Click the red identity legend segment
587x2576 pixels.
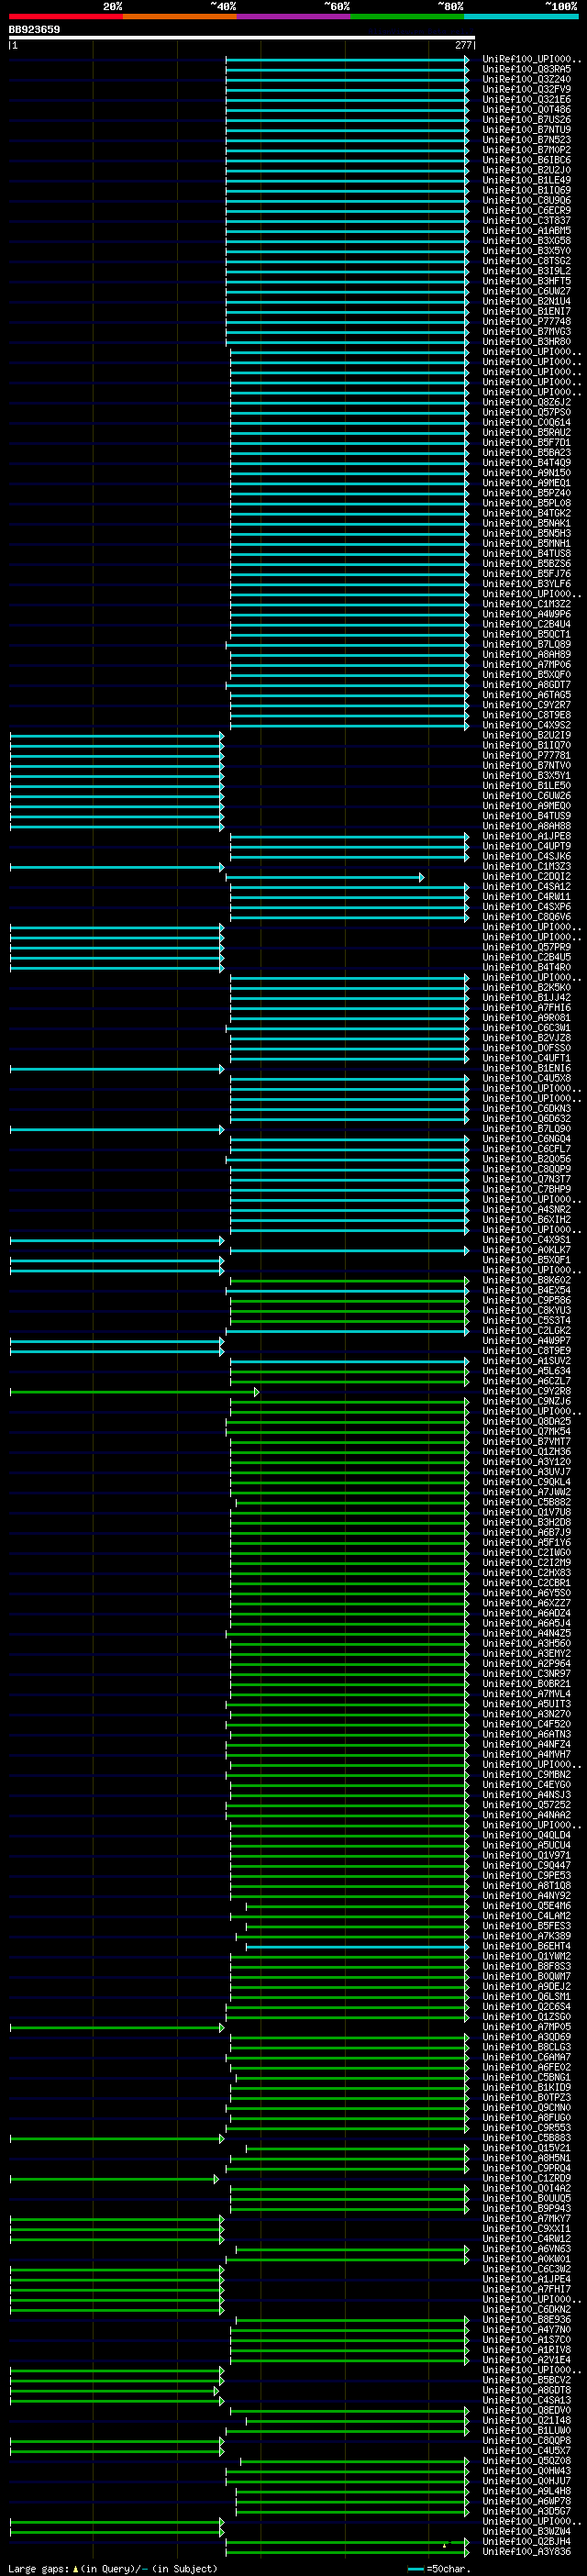coord(65,16)
